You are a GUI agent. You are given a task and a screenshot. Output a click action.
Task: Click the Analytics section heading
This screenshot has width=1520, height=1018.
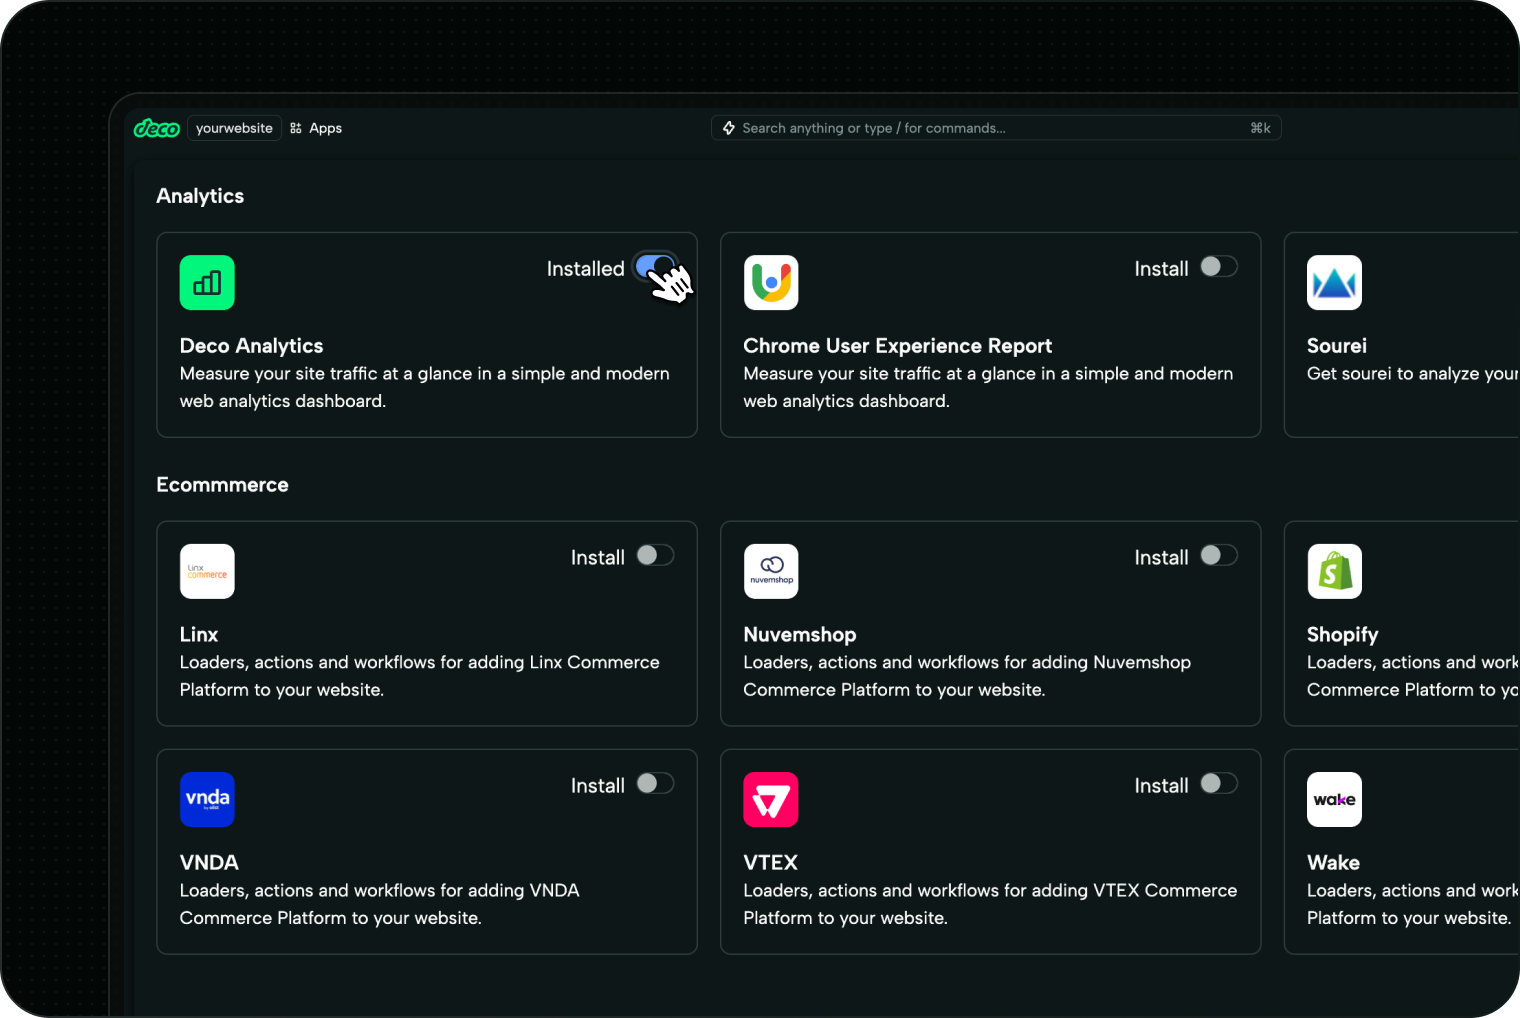point(200,196)
